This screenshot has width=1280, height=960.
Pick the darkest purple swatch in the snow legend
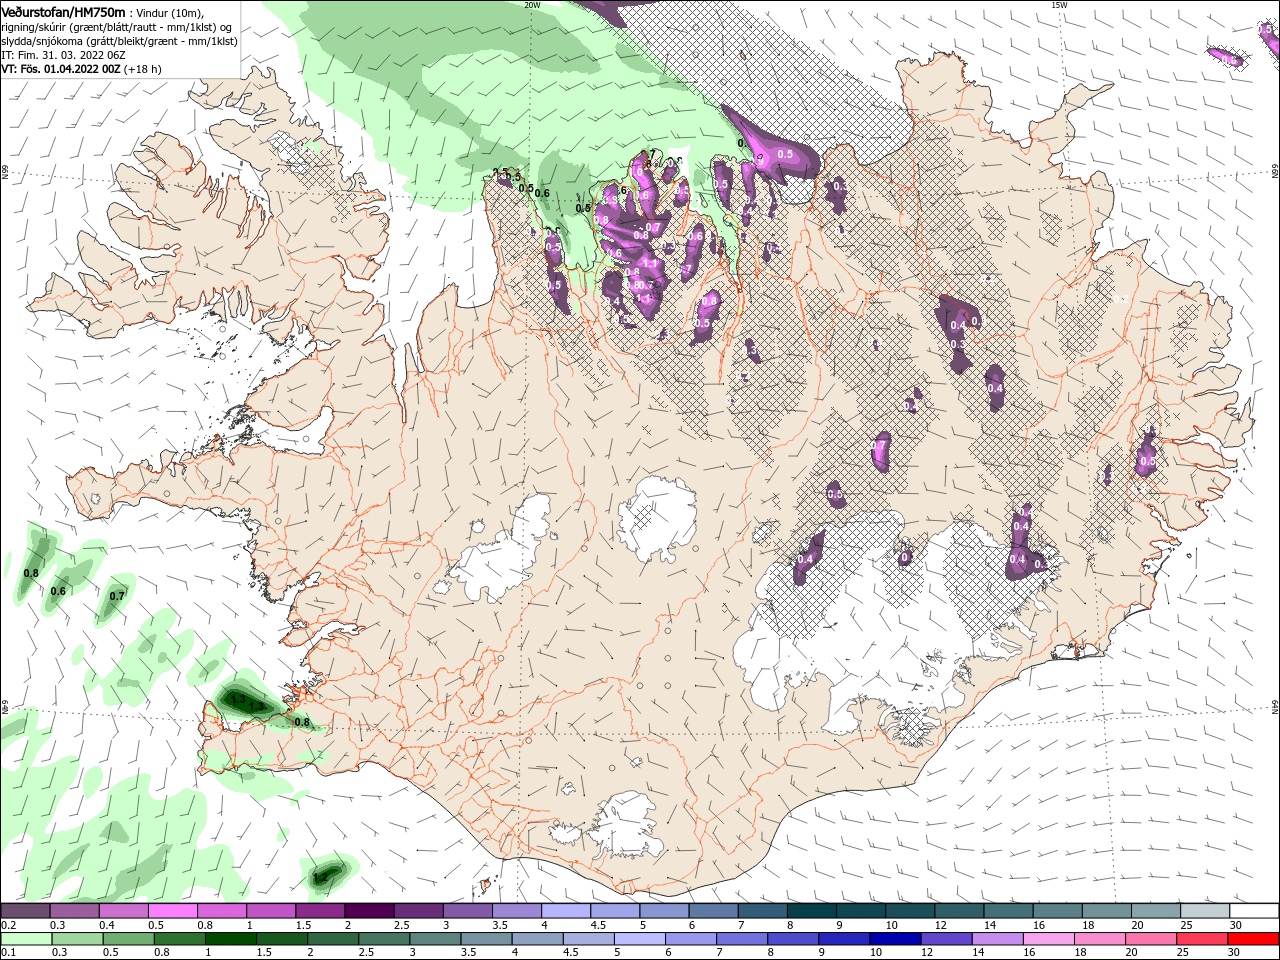pos(369,911)
